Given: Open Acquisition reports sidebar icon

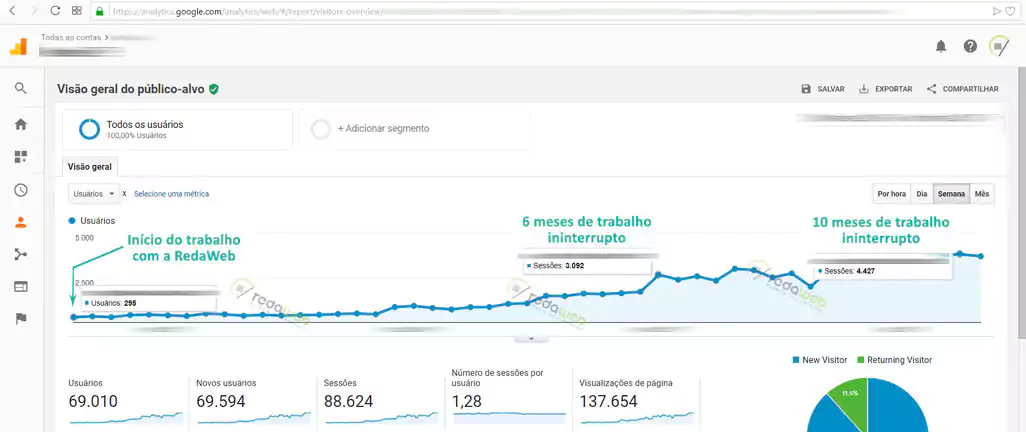Looking at the screenshot, I should pos(20,254).
